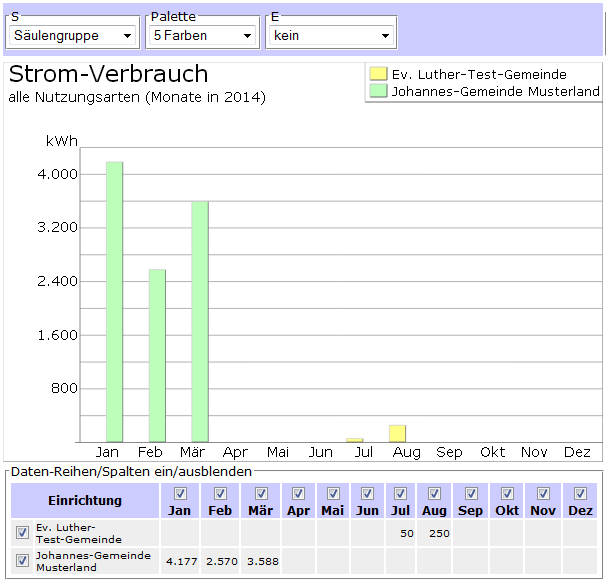
Task: Open the 'kein' effect dropdown
Action: [x=330, y=36]
